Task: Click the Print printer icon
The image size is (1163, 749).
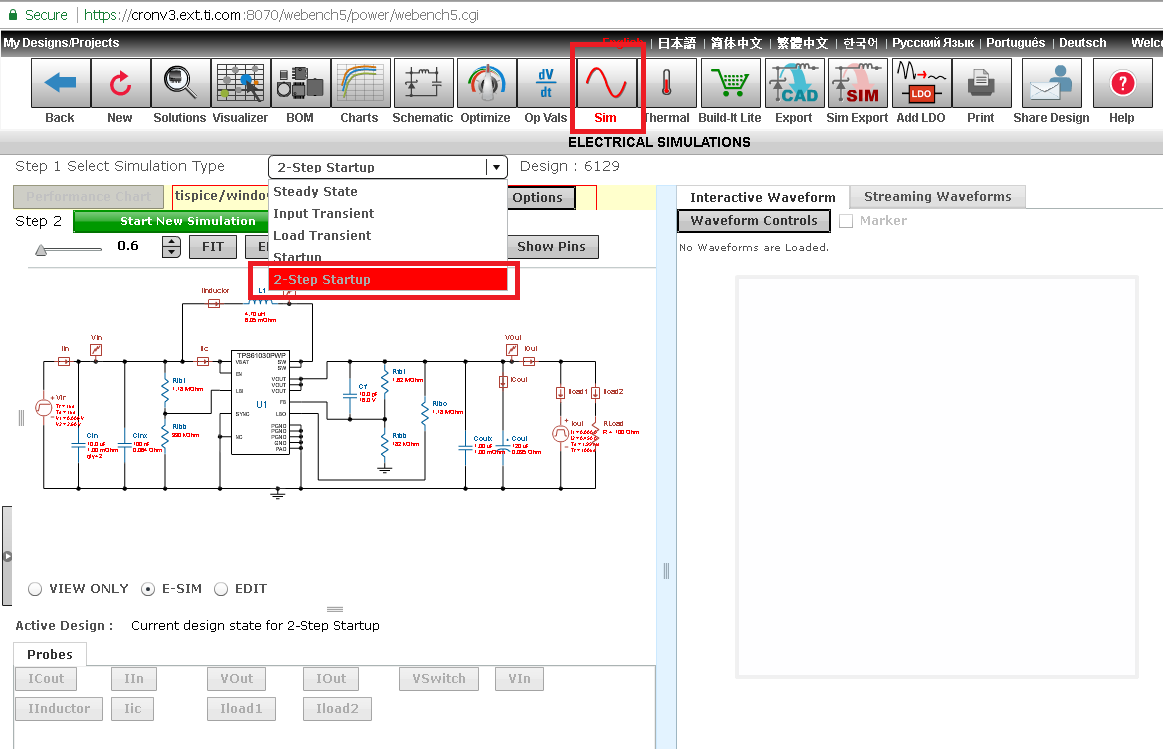Action: (x=981, y=84)
